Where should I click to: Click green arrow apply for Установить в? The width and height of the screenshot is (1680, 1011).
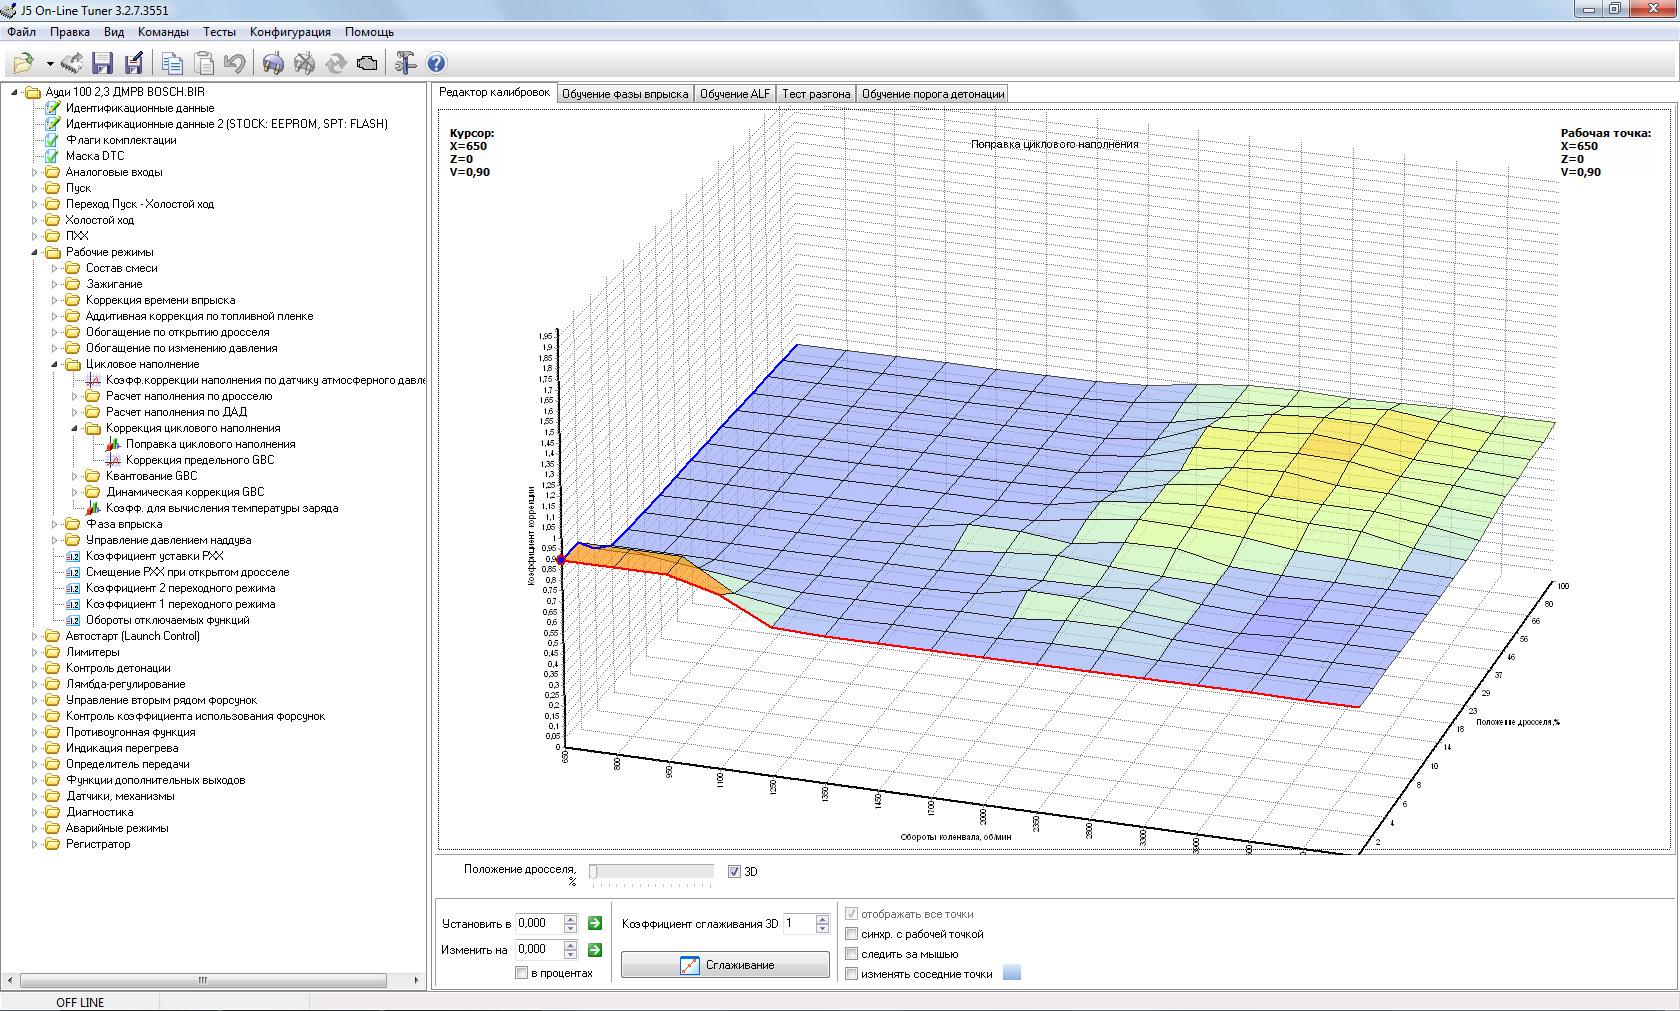(595, 923)
